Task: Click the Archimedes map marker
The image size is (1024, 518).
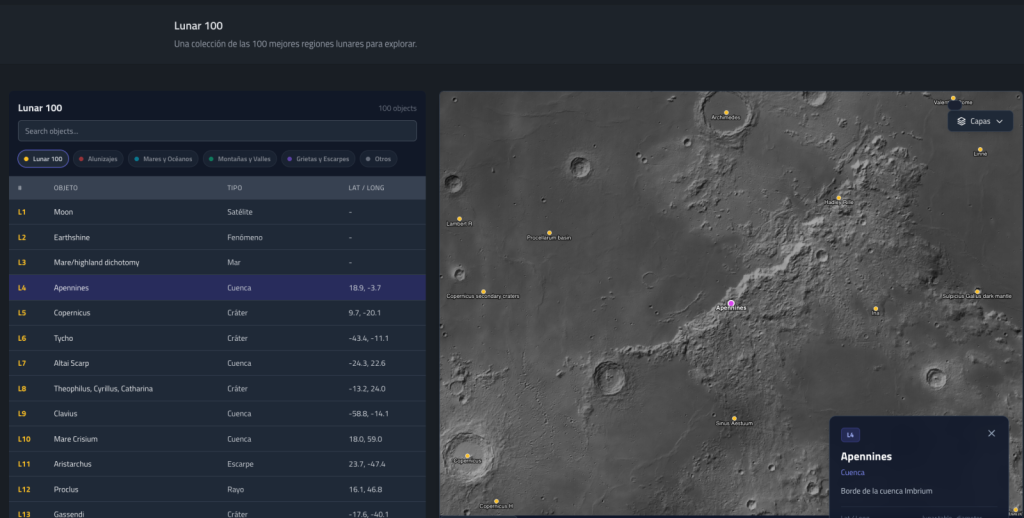Action: tap(726, 112)
